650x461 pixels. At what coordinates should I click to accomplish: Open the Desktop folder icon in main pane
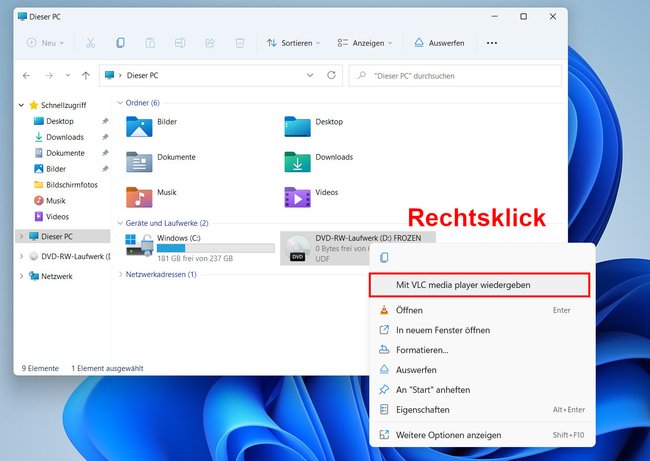coord(297,126)
